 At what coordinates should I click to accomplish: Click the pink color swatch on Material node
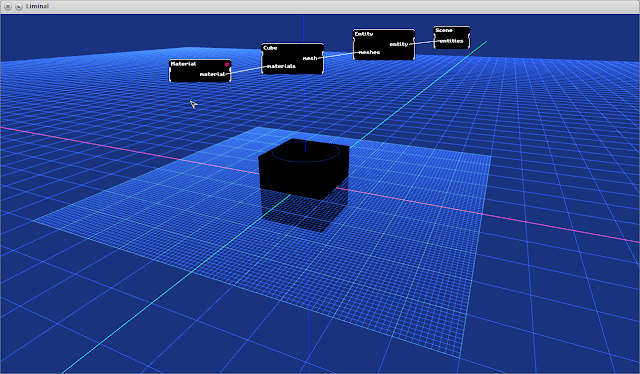(227, 64)
